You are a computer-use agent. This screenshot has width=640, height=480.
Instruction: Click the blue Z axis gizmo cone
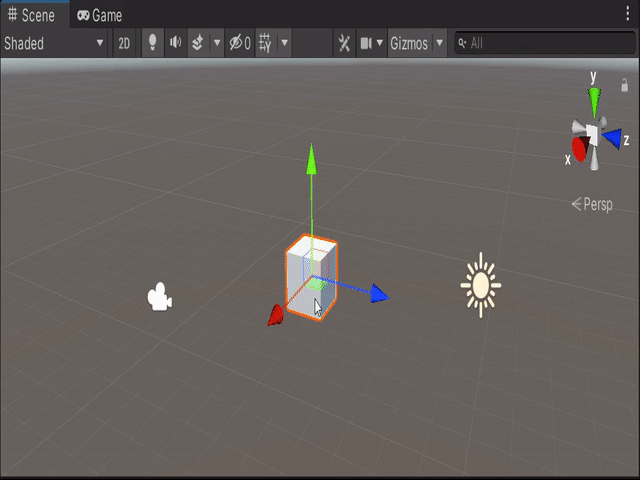612,138
